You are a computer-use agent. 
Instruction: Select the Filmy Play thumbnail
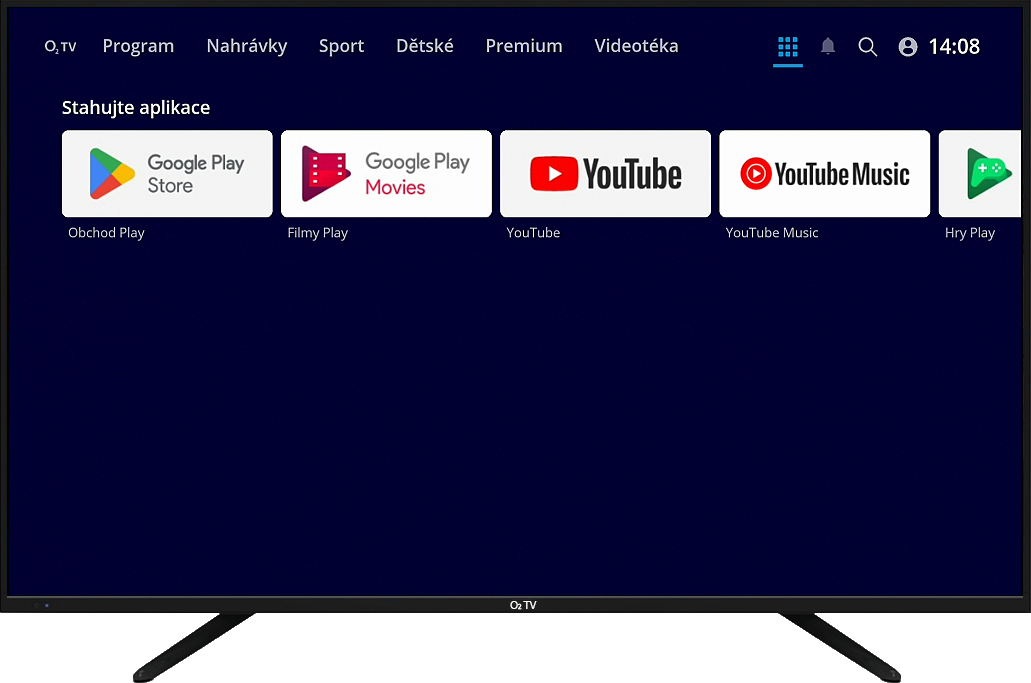point(386,173)
